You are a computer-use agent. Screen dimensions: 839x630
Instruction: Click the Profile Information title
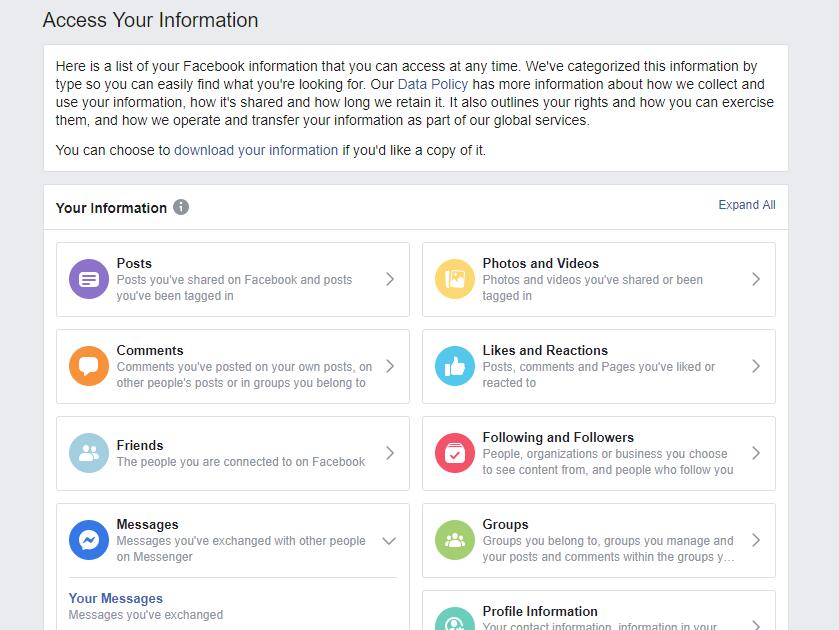pyautogui.click(x=540, y=611)
